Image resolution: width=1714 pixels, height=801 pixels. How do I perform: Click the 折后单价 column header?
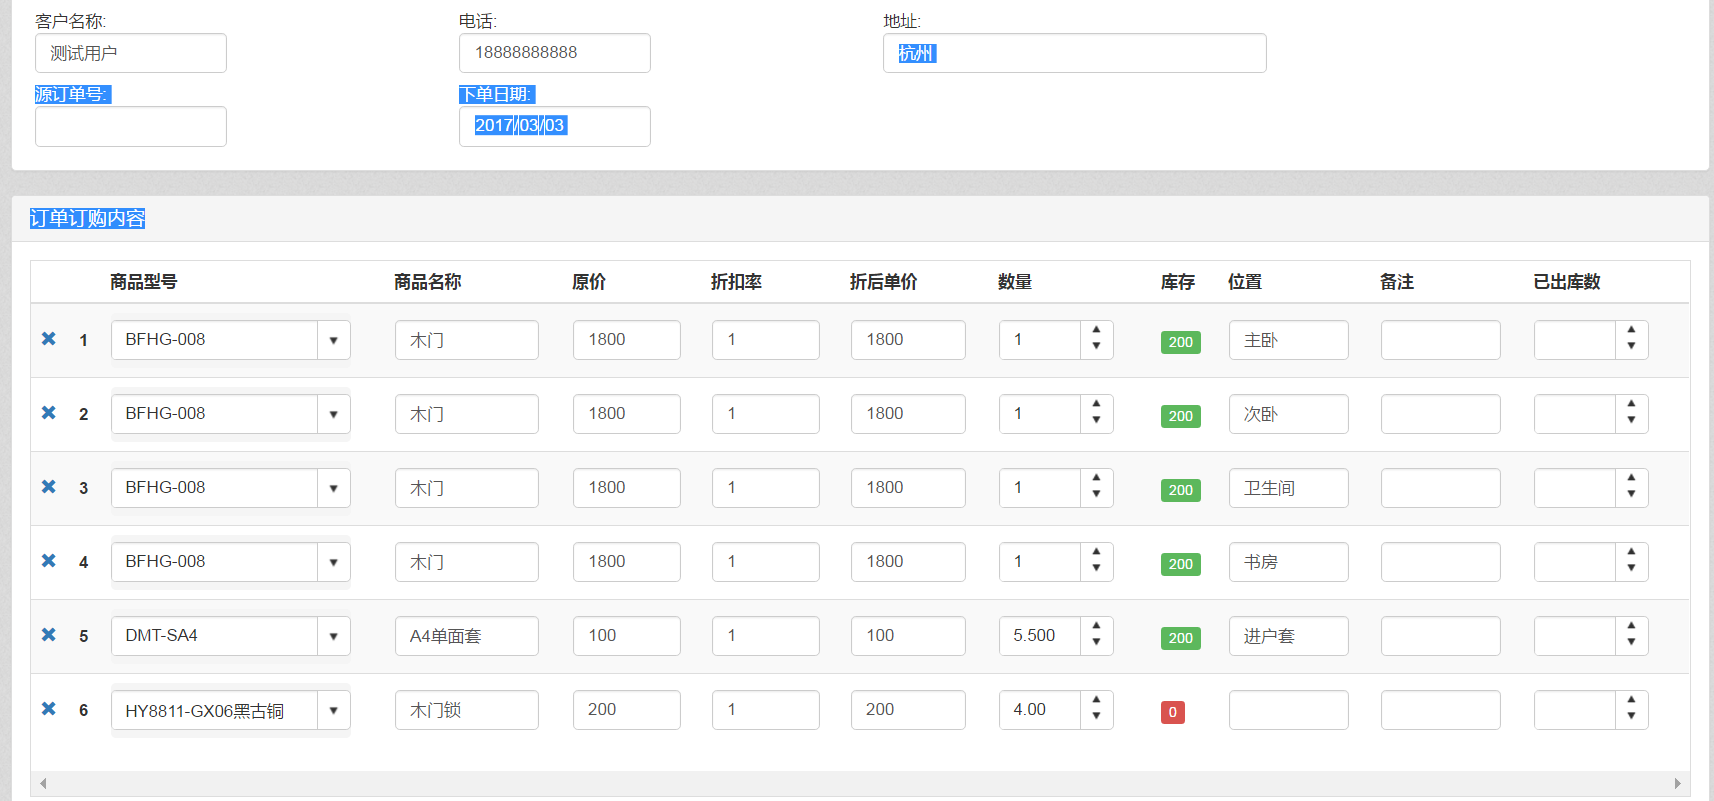(x=884, y=282)
